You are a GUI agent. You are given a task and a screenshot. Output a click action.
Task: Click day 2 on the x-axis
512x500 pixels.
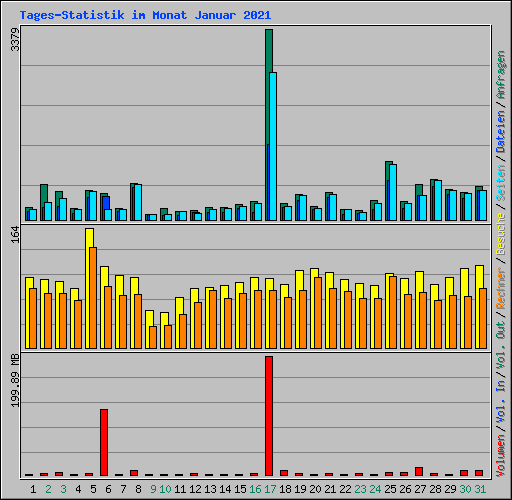(48, 489)
